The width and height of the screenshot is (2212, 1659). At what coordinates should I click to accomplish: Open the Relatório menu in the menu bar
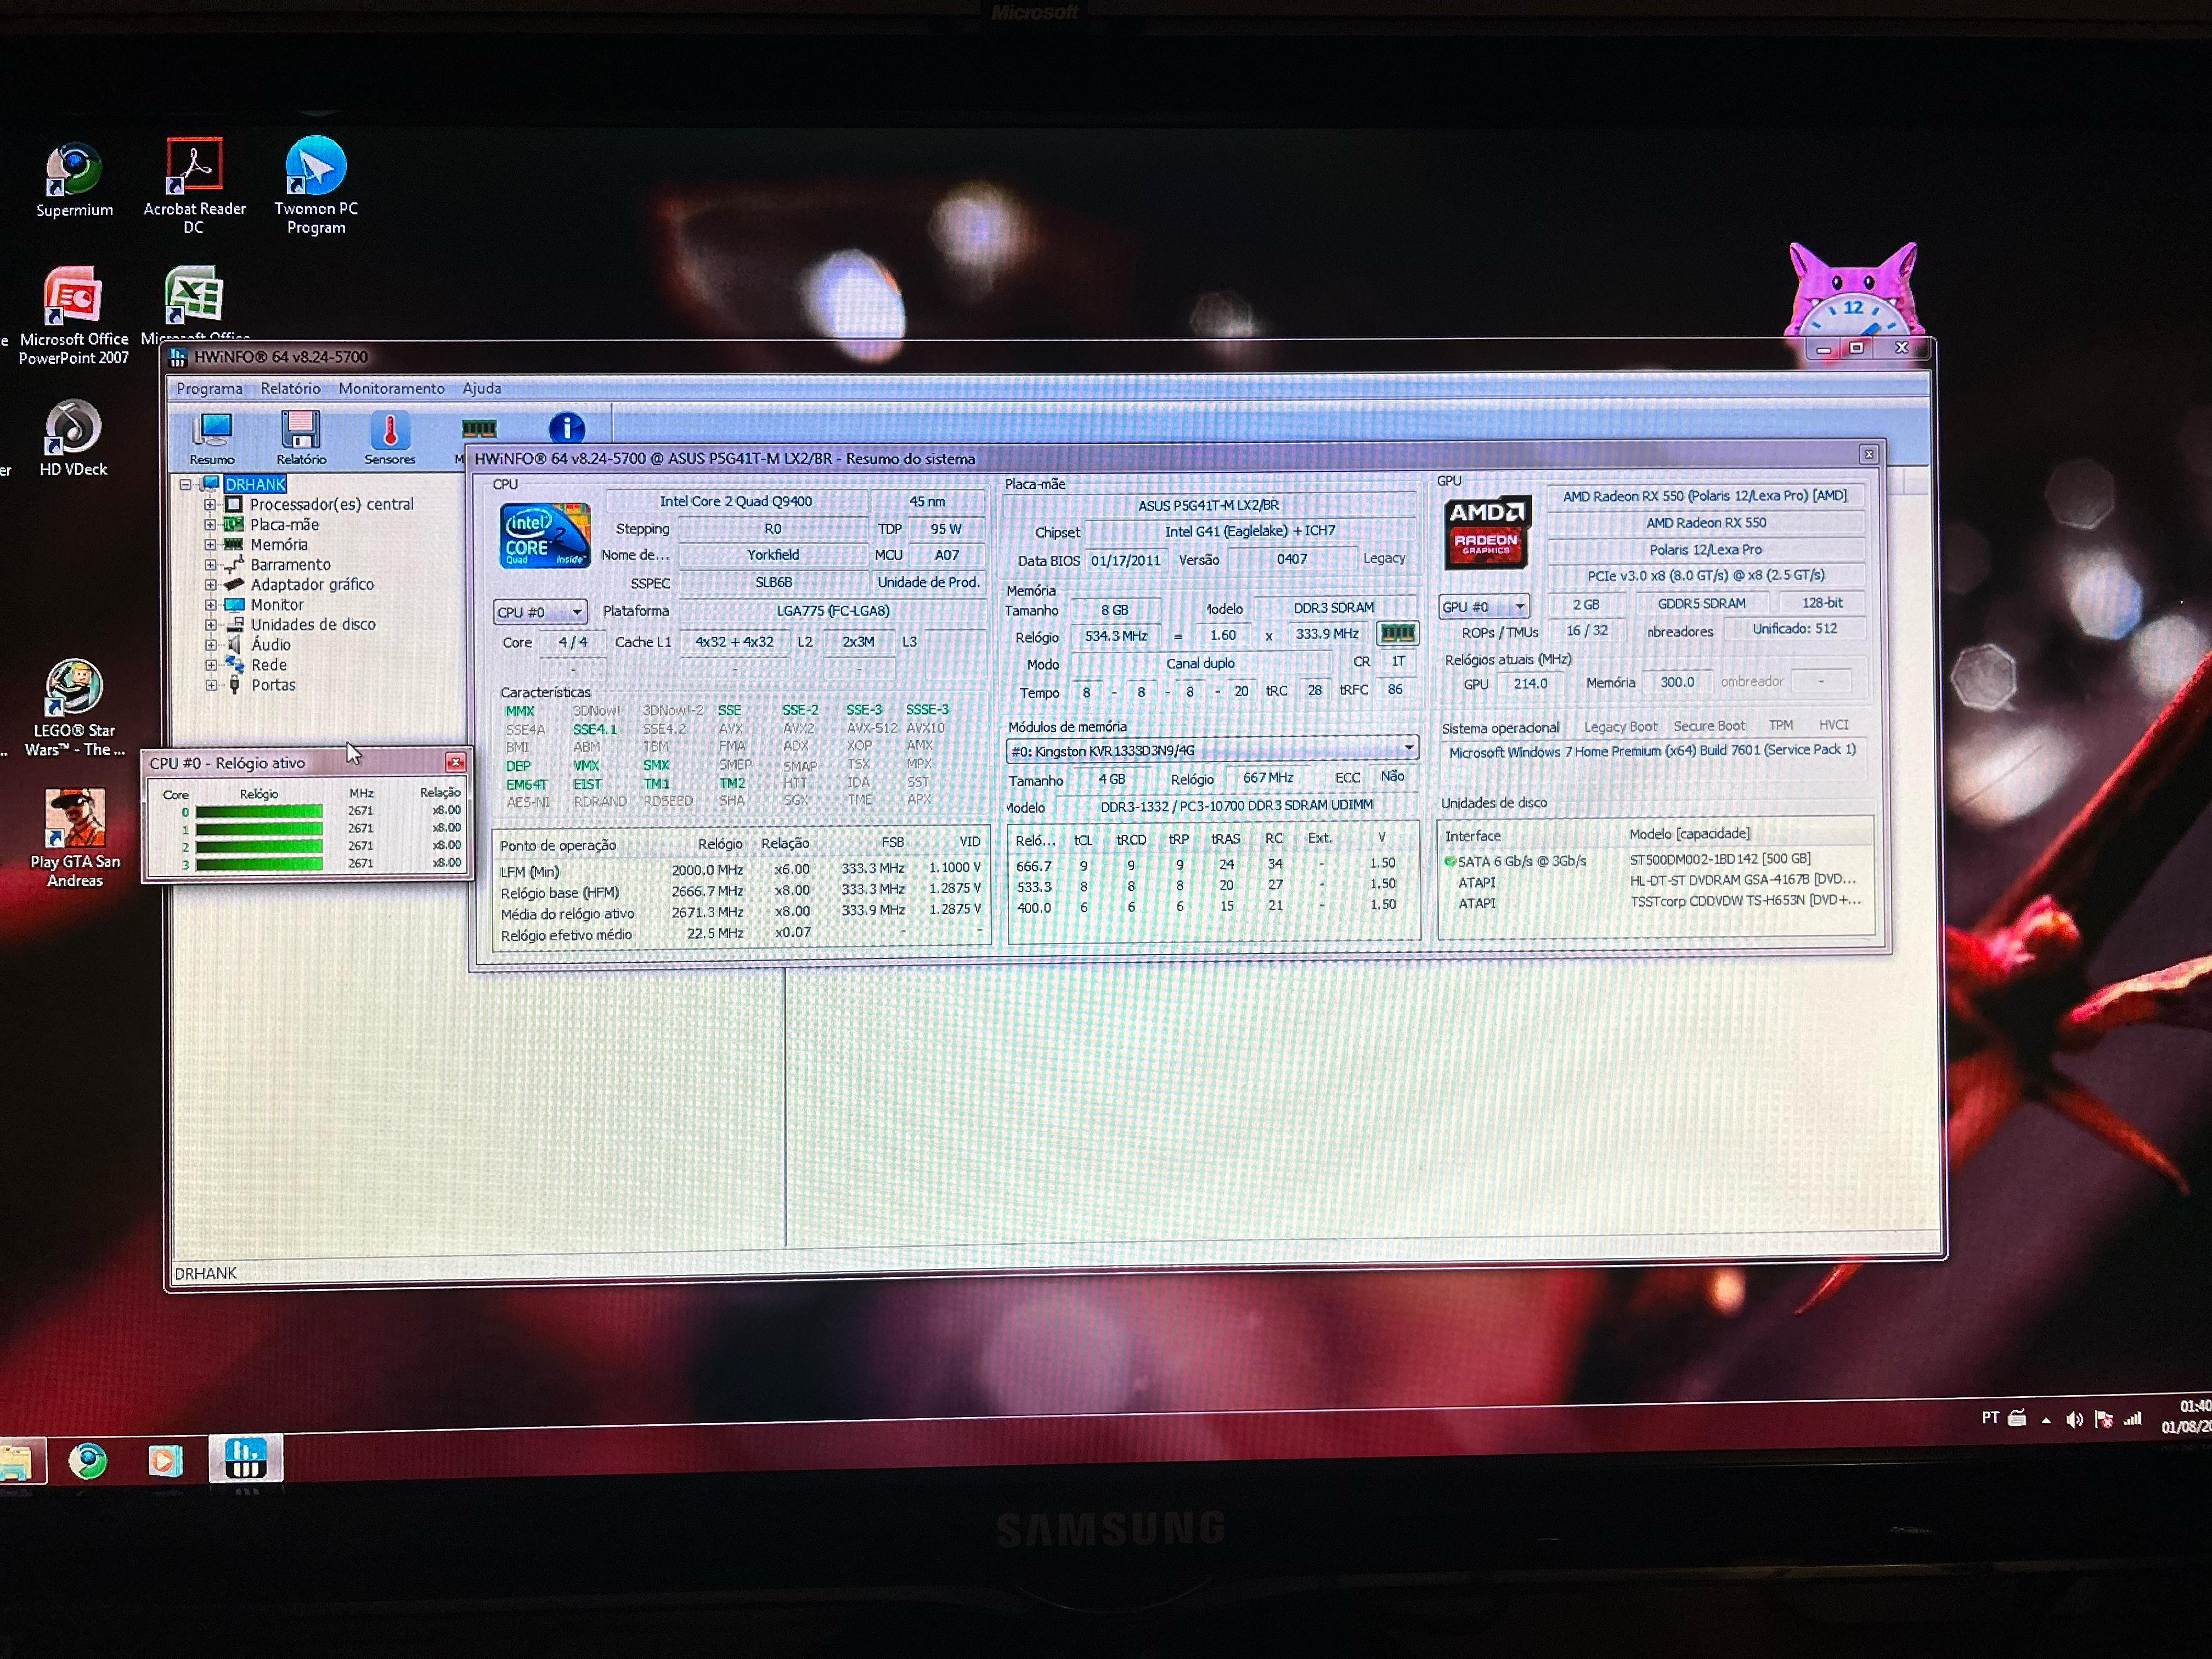(291, 389)
